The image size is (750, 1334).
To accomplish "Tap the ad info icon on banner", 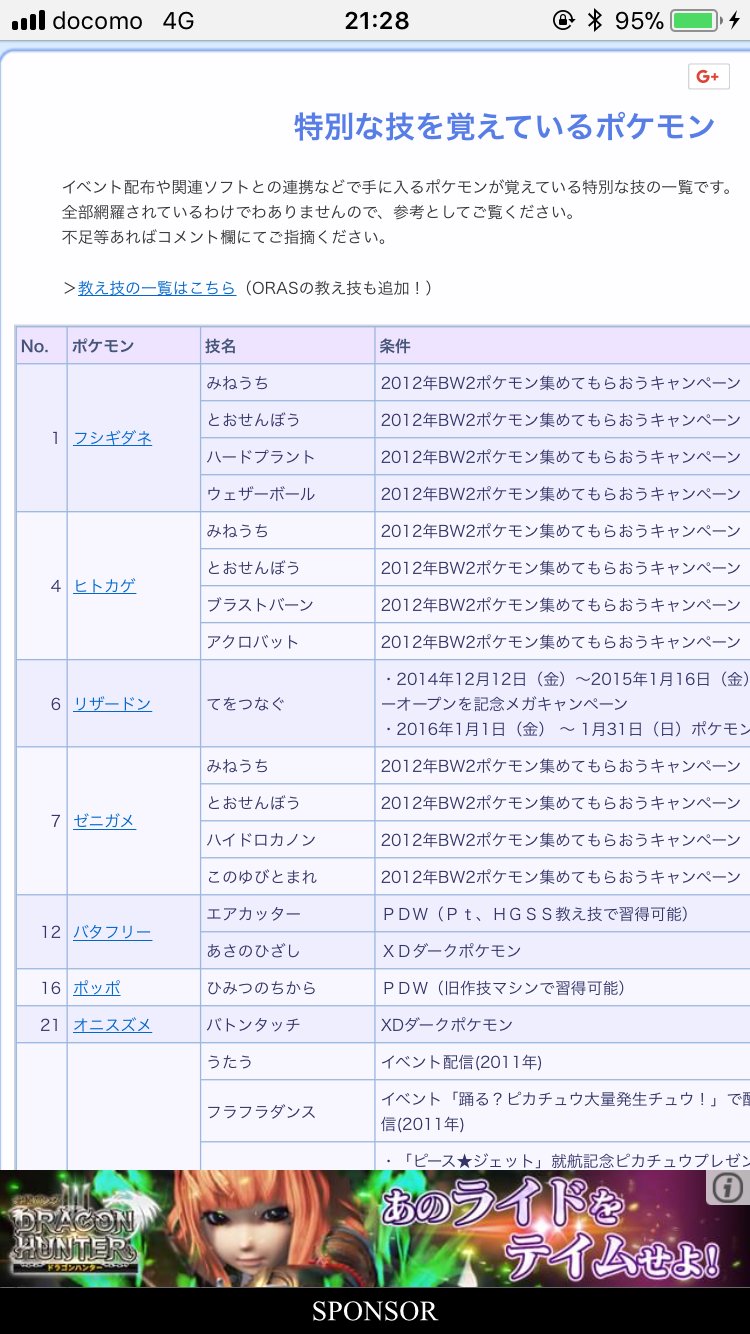I will coord(728,1187).
